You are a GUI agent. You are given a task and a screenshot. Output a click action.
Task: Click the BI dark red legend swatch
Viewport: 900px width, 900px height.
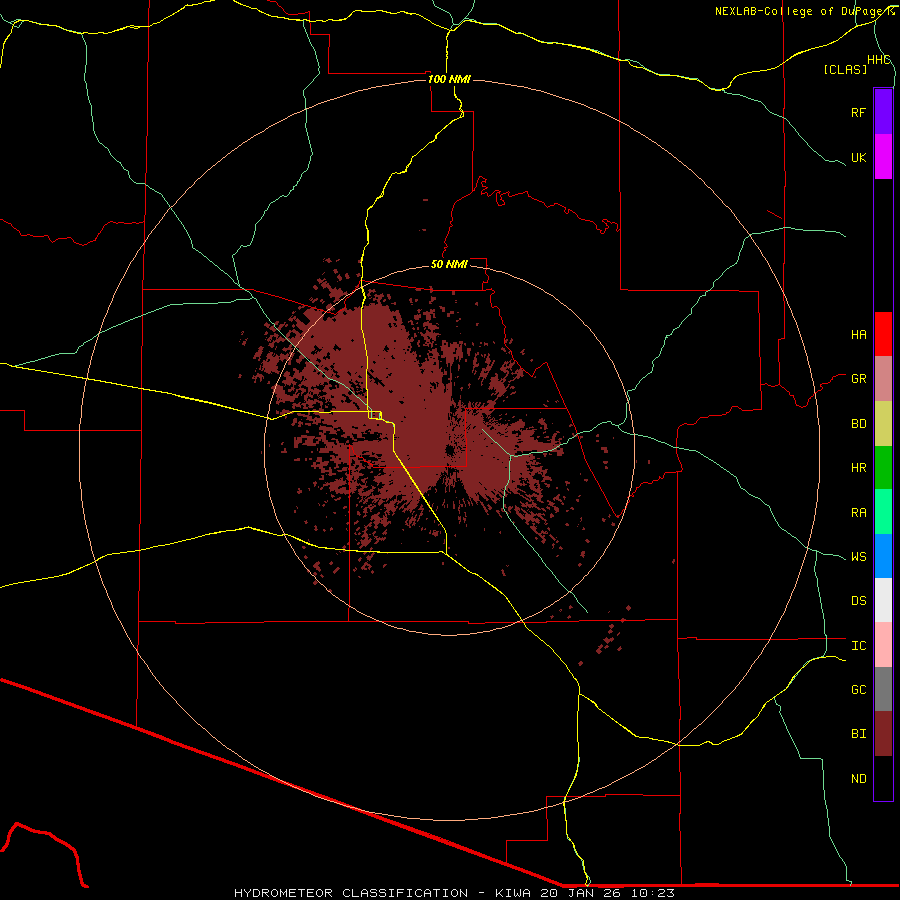point(883,734)
